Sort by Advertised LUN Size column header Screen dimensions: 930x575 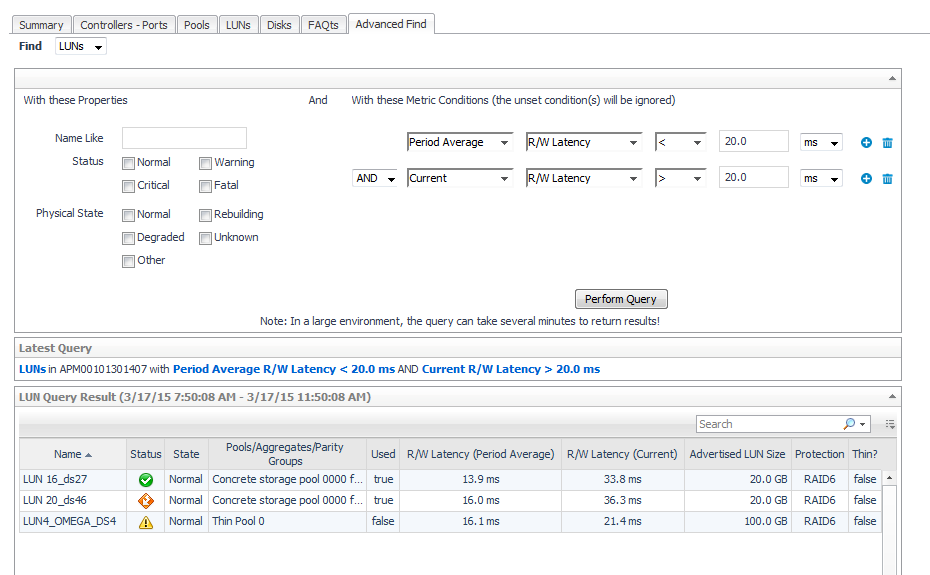(x=737, y=455)
